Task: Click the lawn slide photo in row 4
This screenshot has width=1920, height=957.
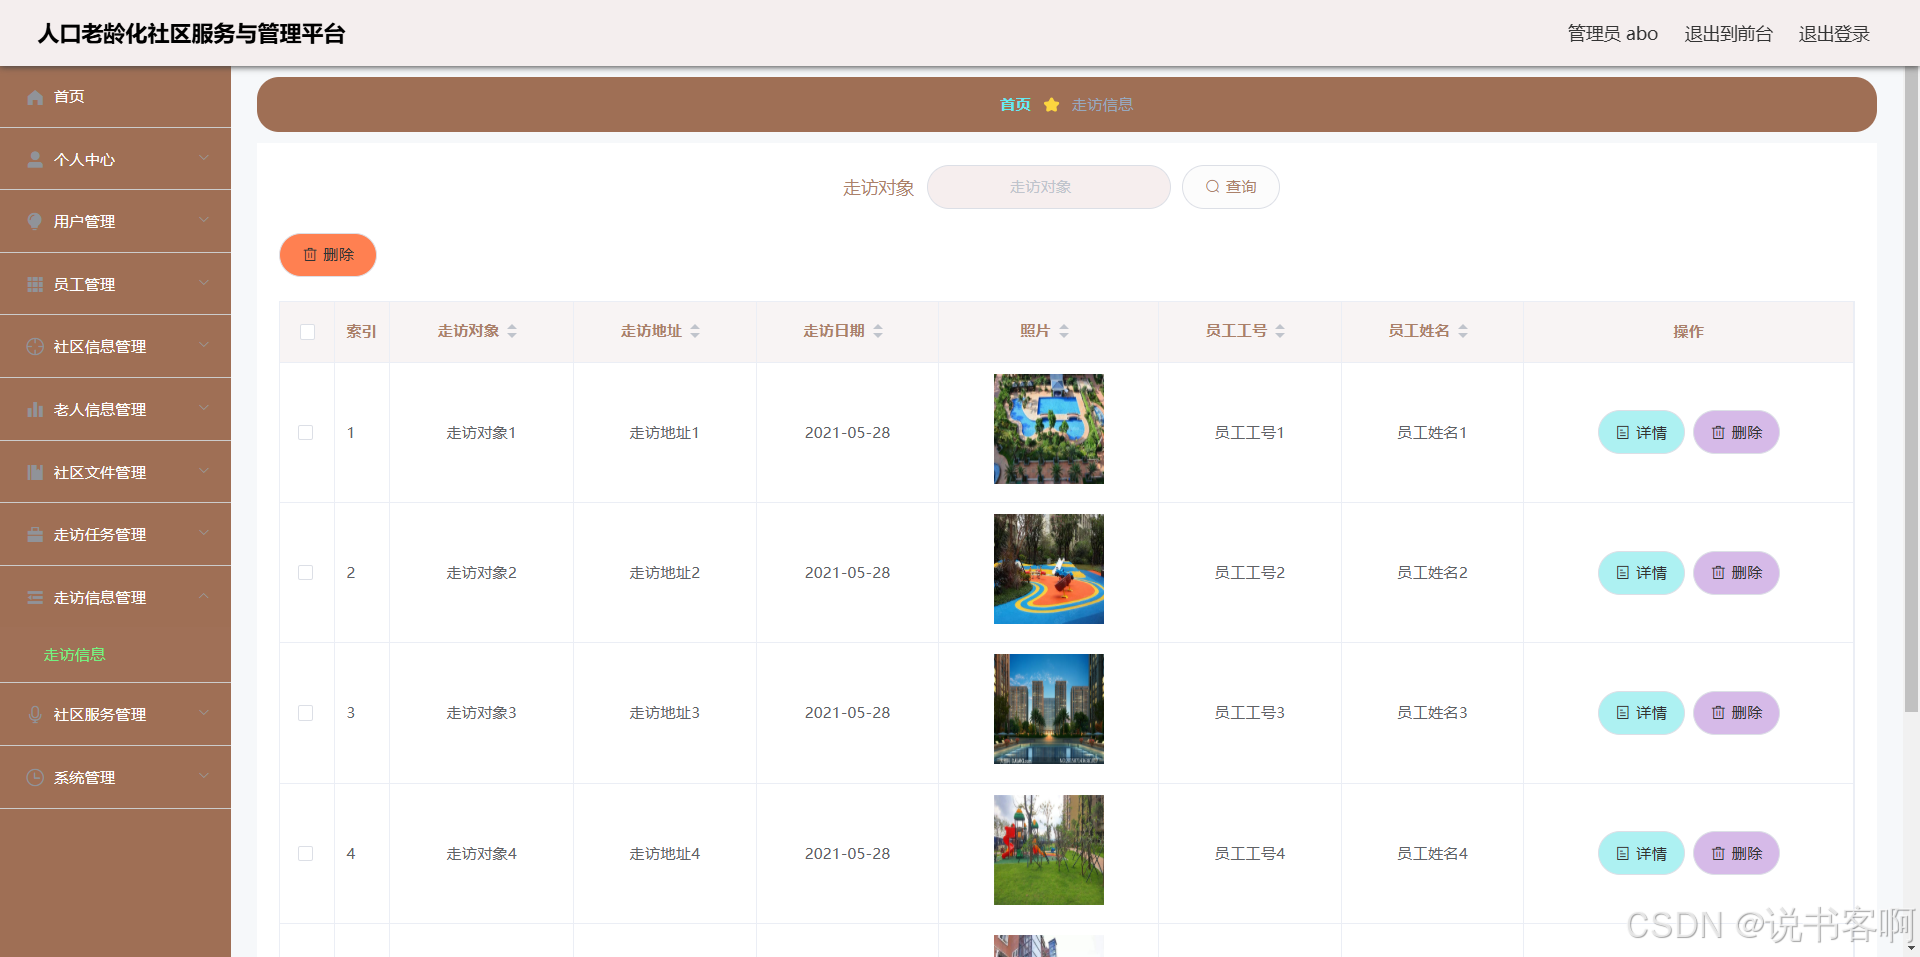Action: pos(1049,850)
